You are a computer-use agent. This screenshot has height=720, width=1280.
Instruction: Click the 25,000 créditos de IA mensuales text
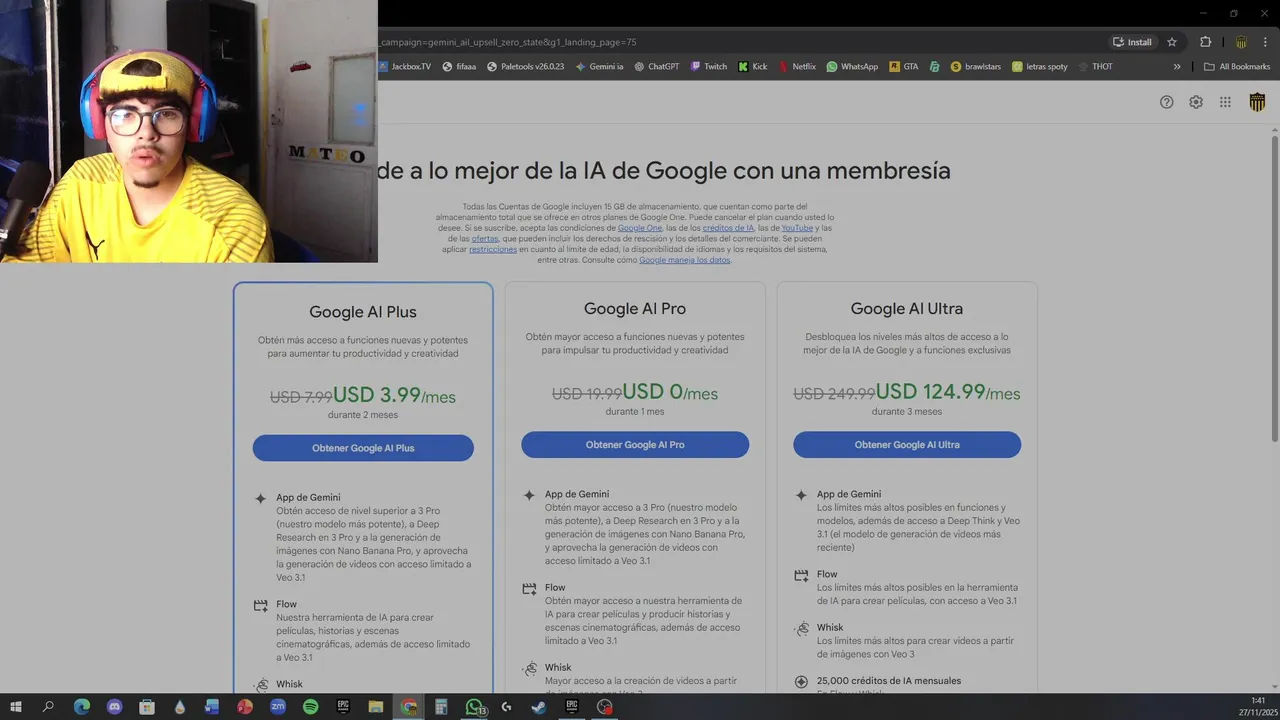click(x=889, y=681)
